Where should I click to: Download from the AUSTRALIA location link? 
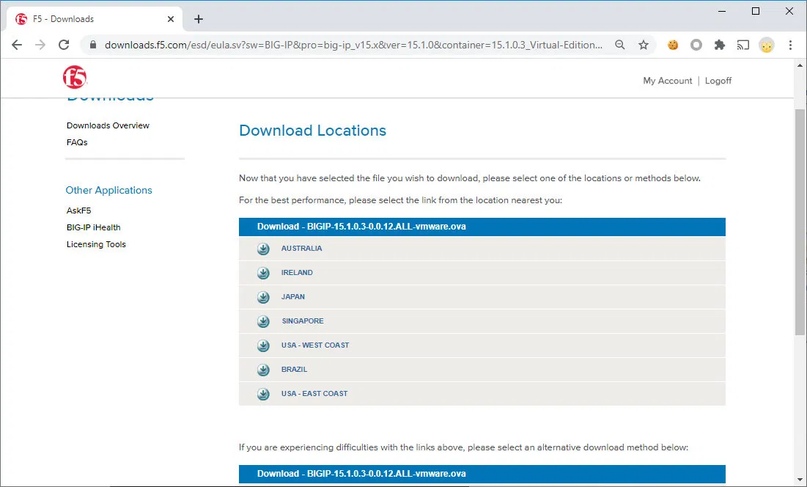302,249
